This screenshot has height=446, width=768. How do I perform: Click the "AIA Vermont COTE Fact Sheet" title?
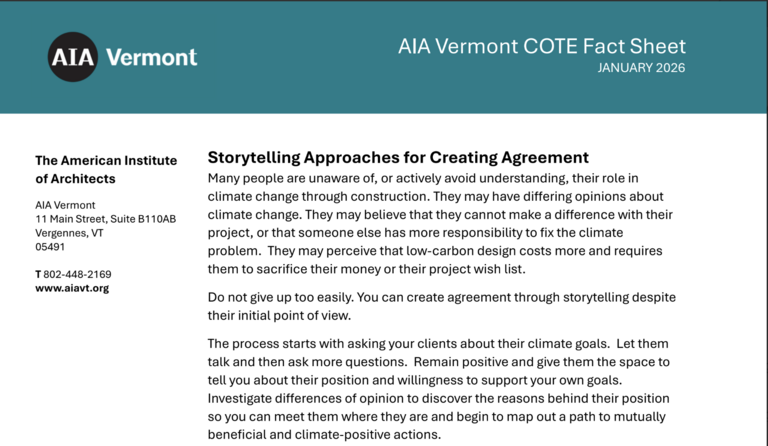point(541,46)
